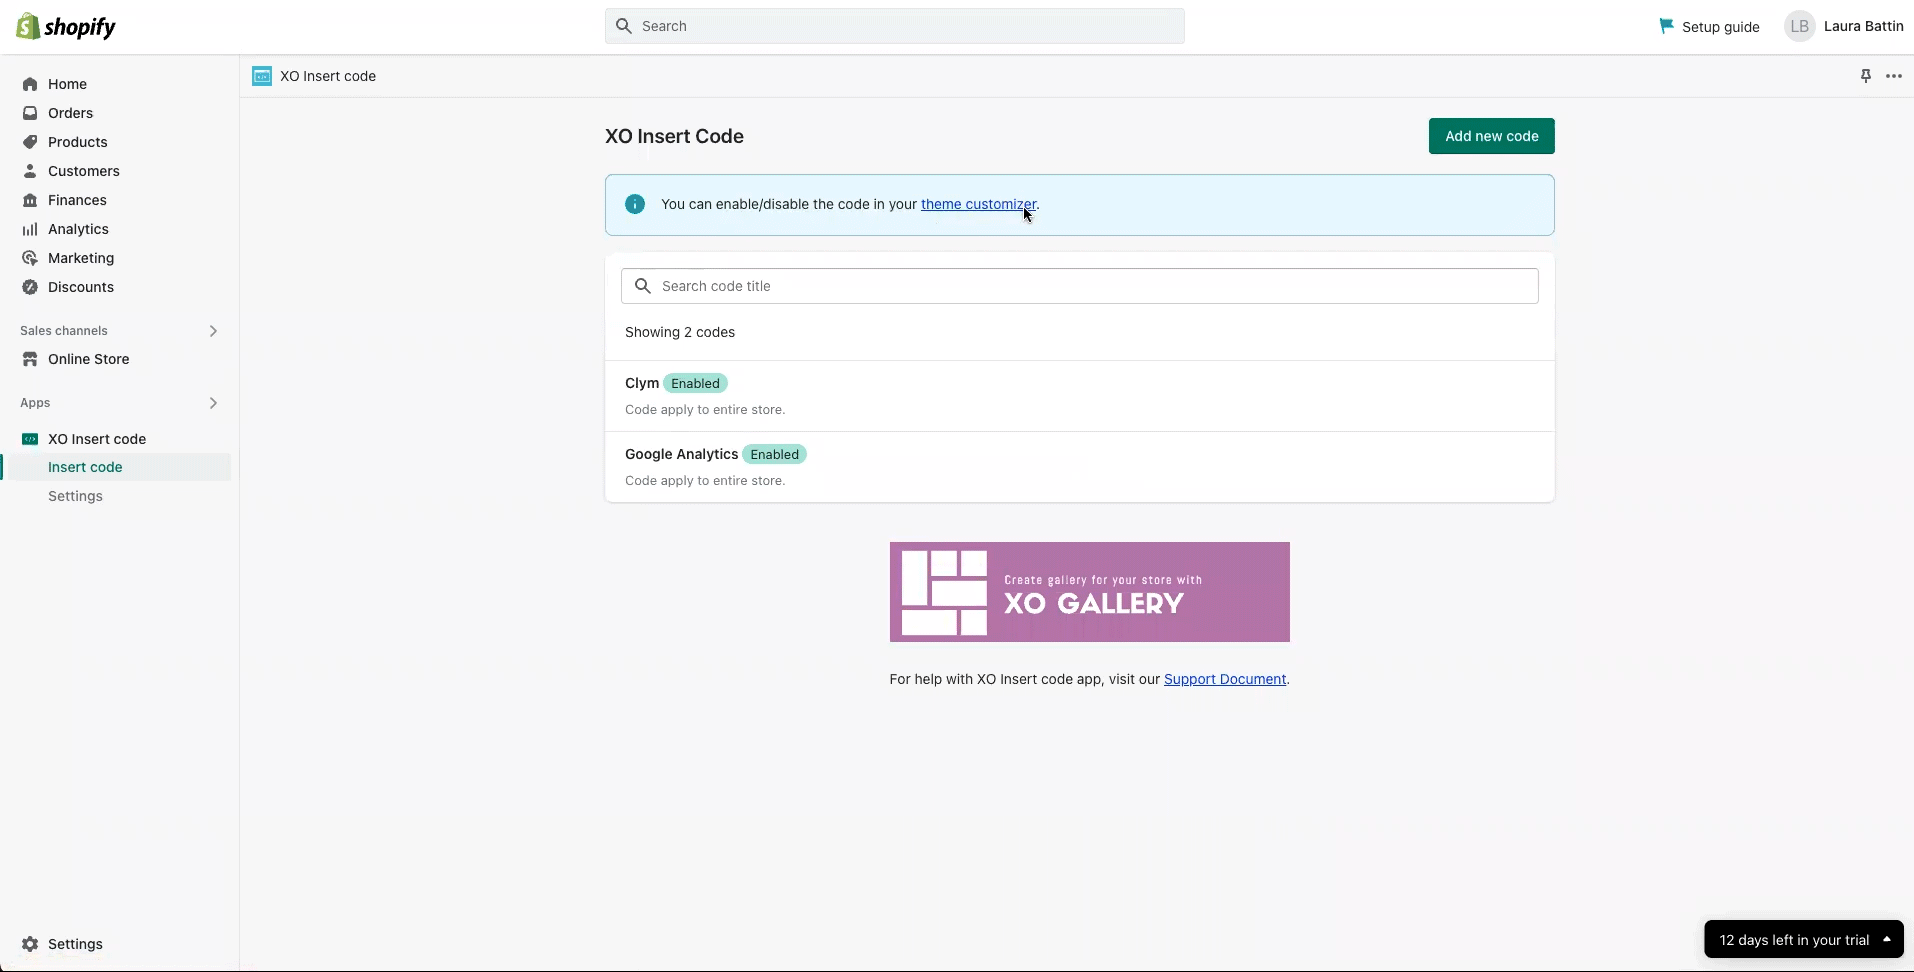The height and width of the screenshot is (972, 1914).
Task: Click the Marketing target icon
Action: pos(30,258)
